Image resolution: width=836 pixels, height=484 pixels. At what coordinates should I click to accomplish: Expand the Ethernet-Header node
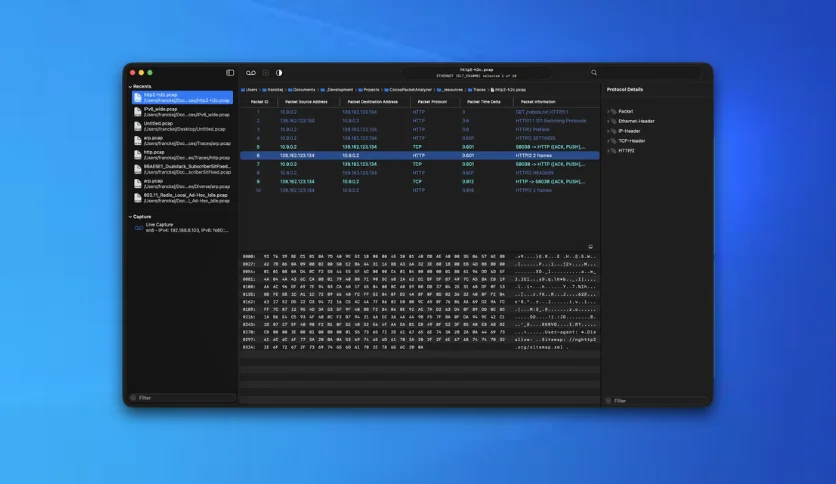coord(608,122)
